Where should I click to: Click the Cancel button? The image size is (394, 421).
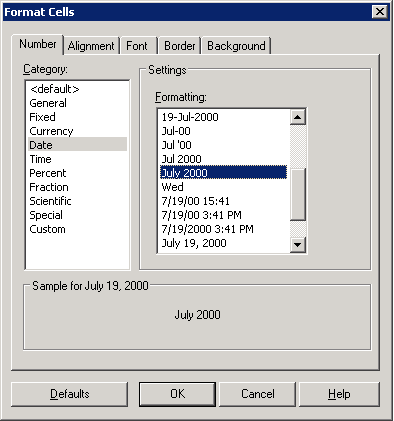[258, 394]
